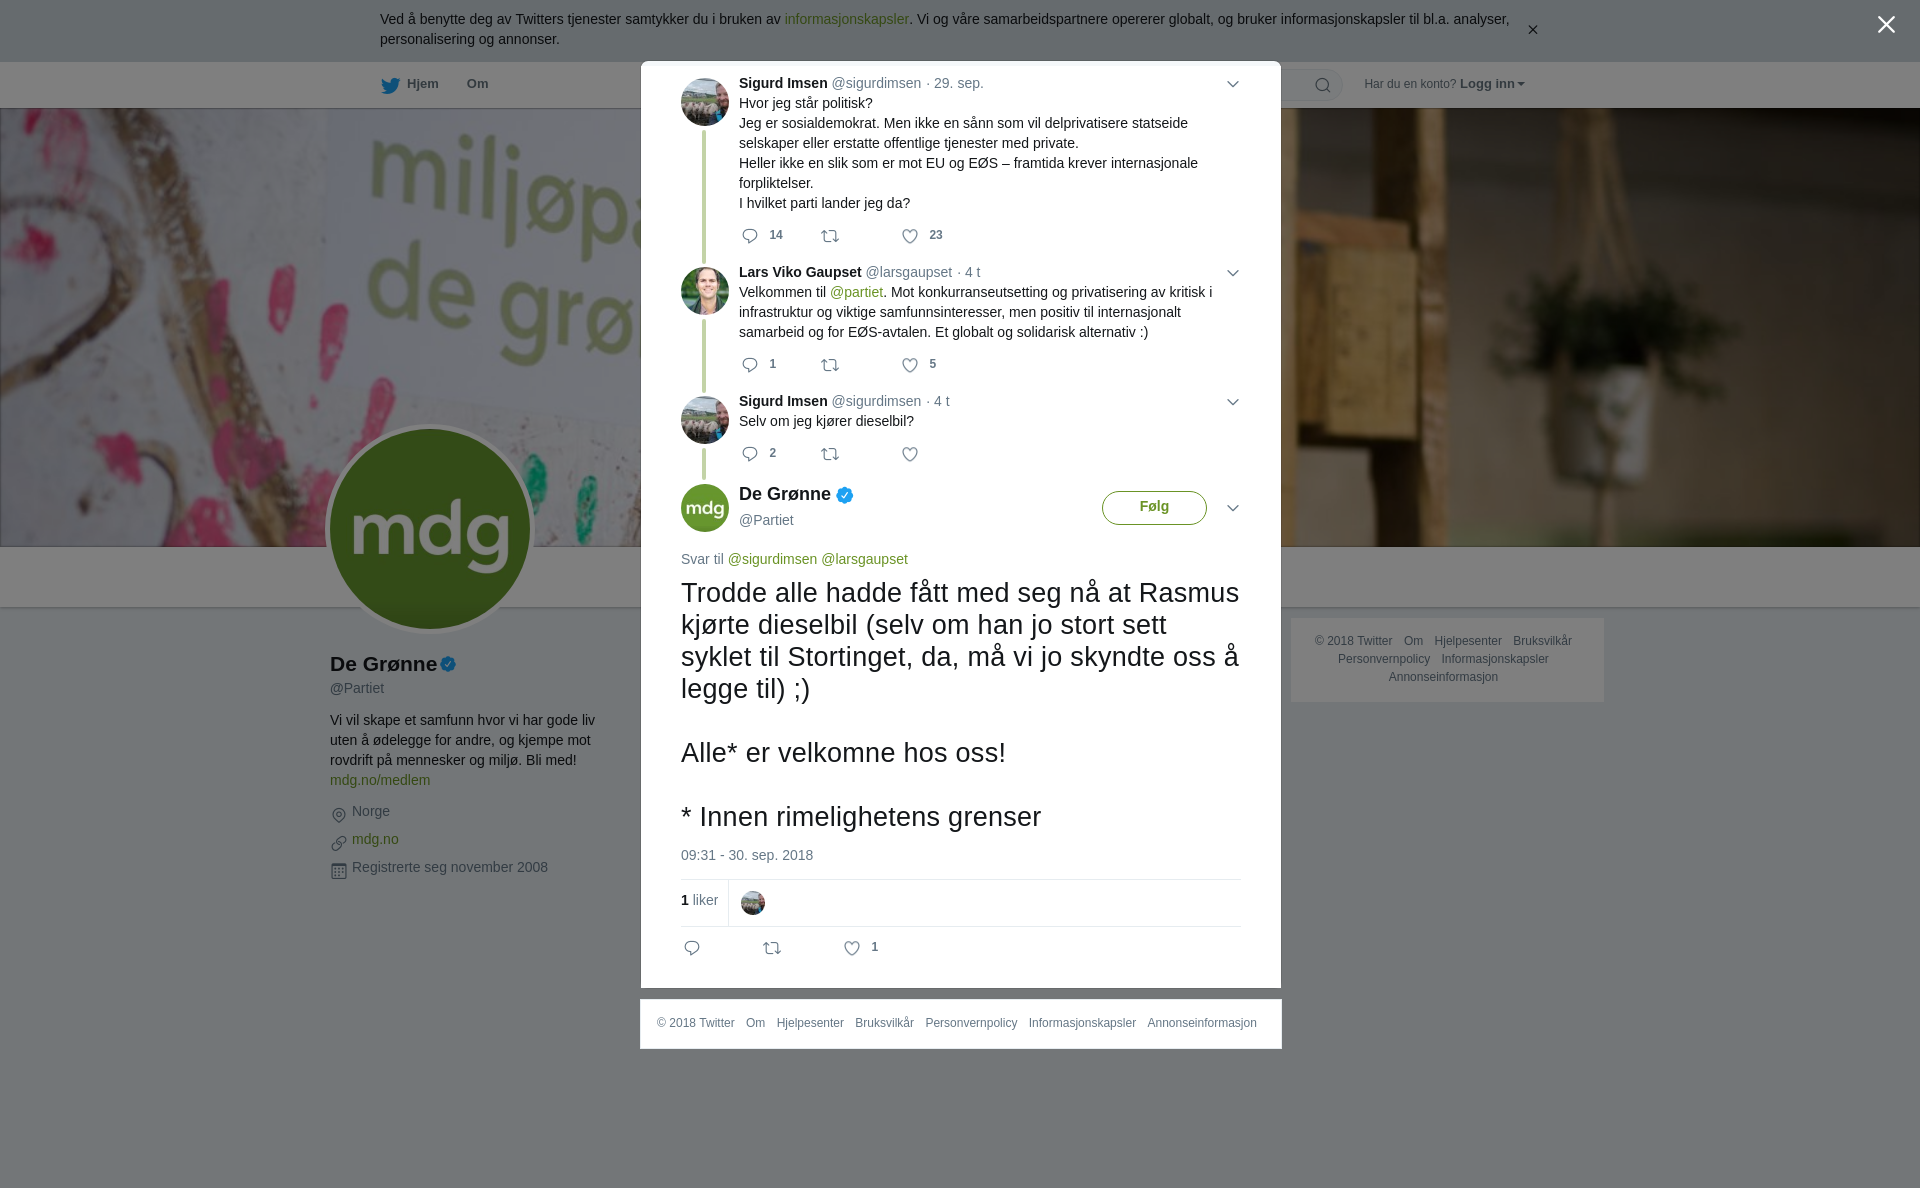Open chevron menu next to Følg button
This screenshot has width=1920, height=1188.
click(x=1233, y=509)
